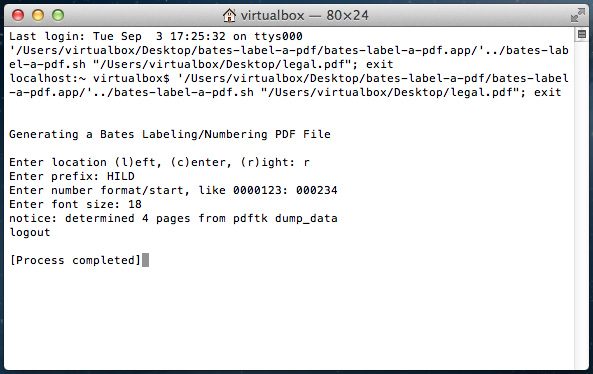The image size is (593, 374).
Task: Click the vertical scrollbar track
Action: point(582,204)
